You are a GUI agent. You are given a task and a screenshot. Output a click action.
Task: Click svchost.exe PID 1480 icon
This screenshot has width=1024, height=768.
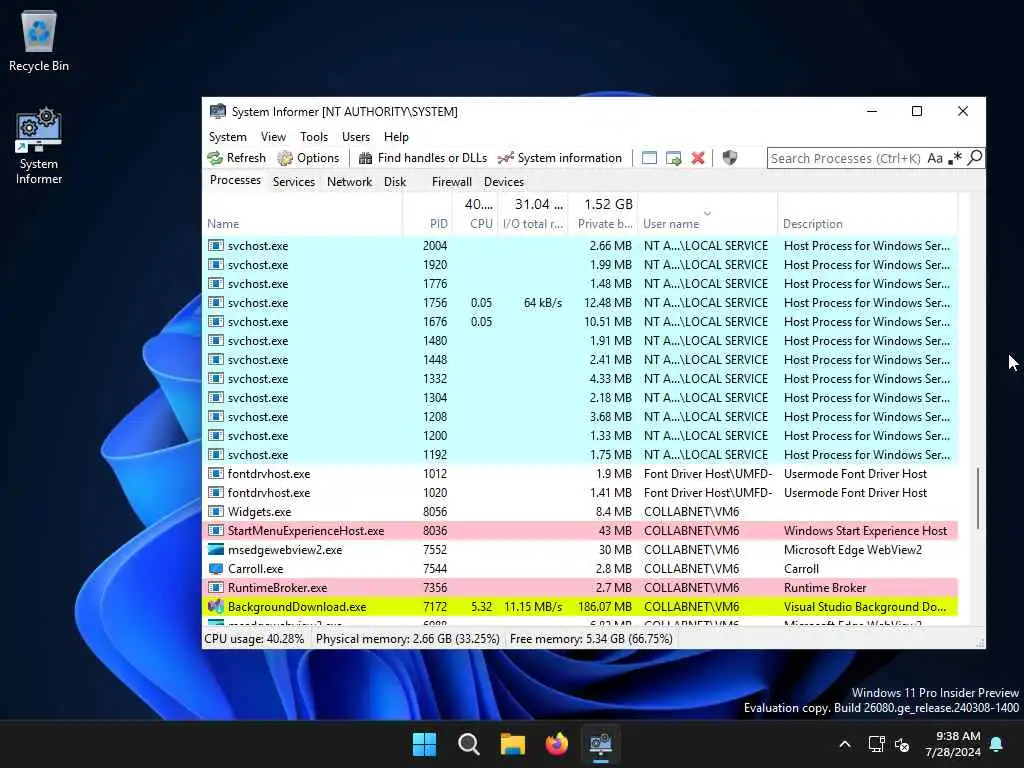tap(216, 341)
